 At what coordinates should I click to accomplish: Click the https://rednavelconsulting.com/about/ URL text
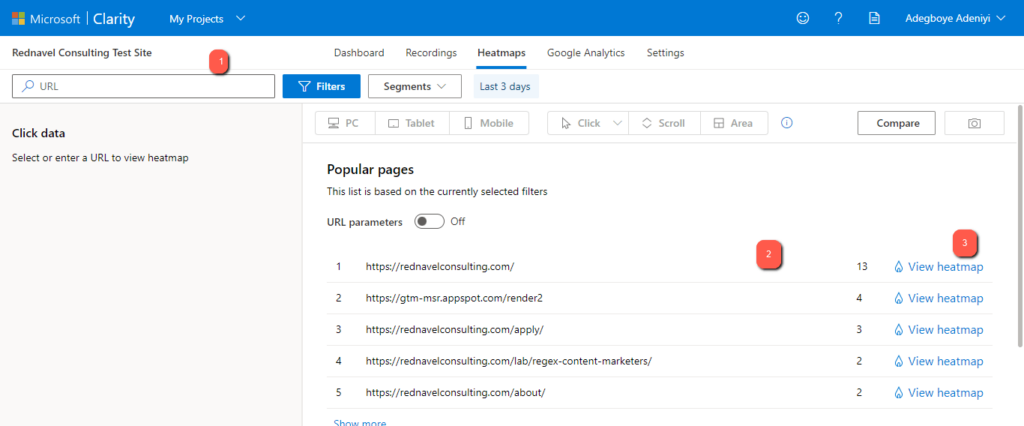pyautogui.click(x=455, y=393)
